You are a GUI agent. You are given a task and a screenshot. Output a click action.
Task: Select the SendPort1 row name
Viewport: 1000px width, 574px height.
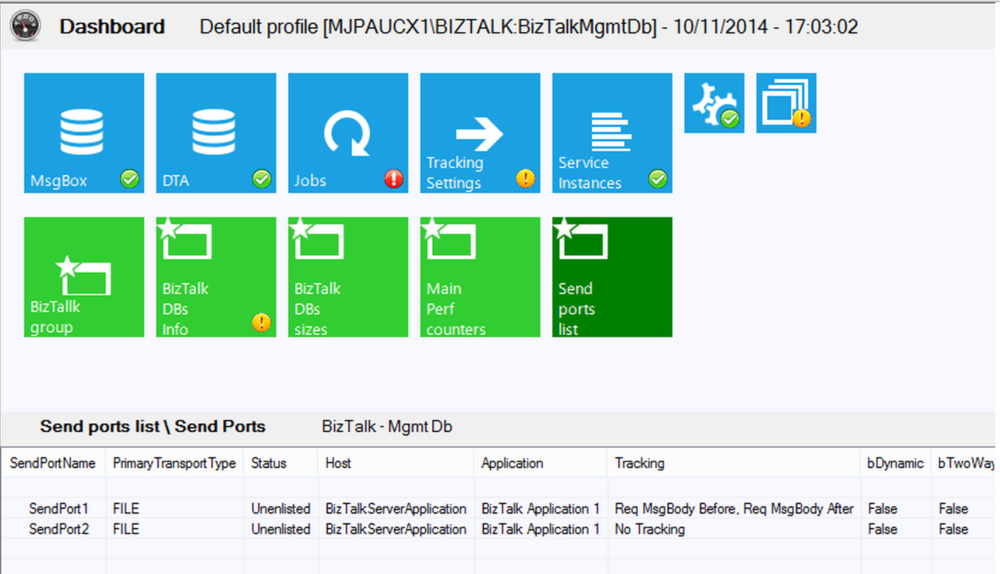[x=59, y=508]
